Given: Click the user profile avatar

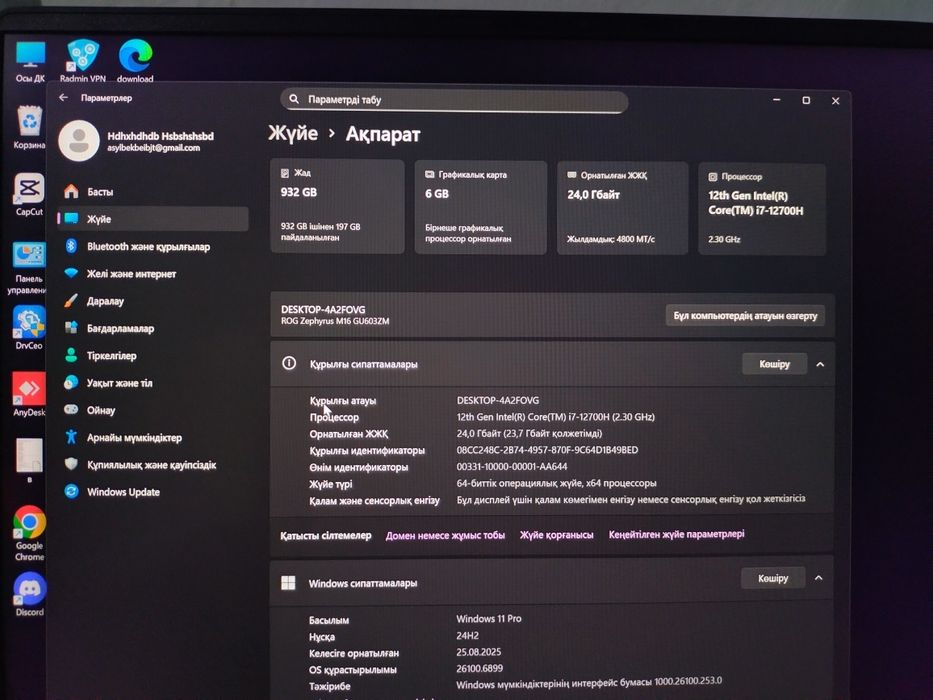Looking at the screenshot, I should coord(79,141).
